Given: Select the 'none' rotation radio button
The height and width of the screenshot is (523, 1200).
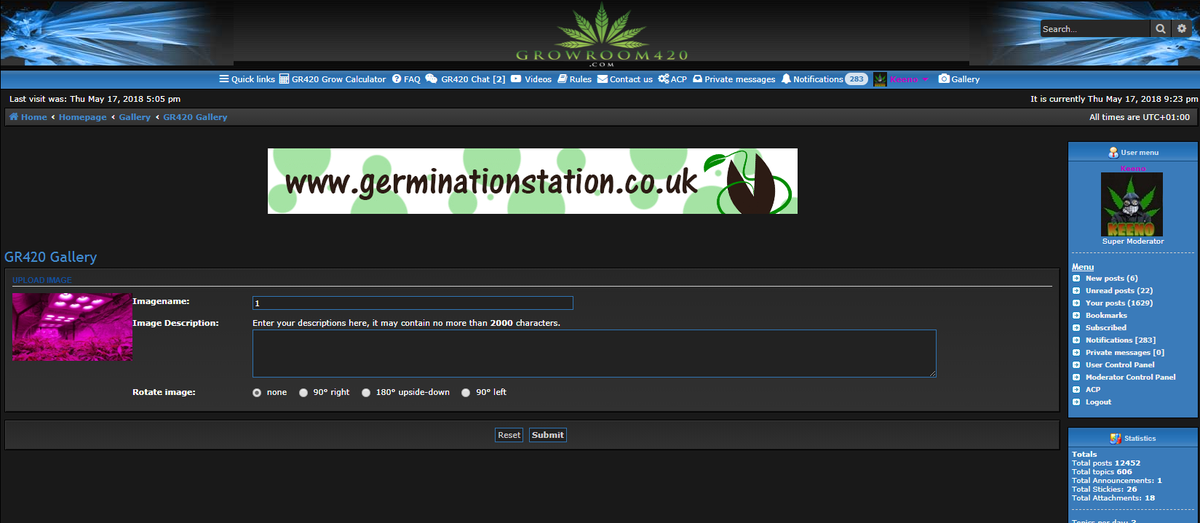Looking at the screenshot, I should click(x=257, y=393).
